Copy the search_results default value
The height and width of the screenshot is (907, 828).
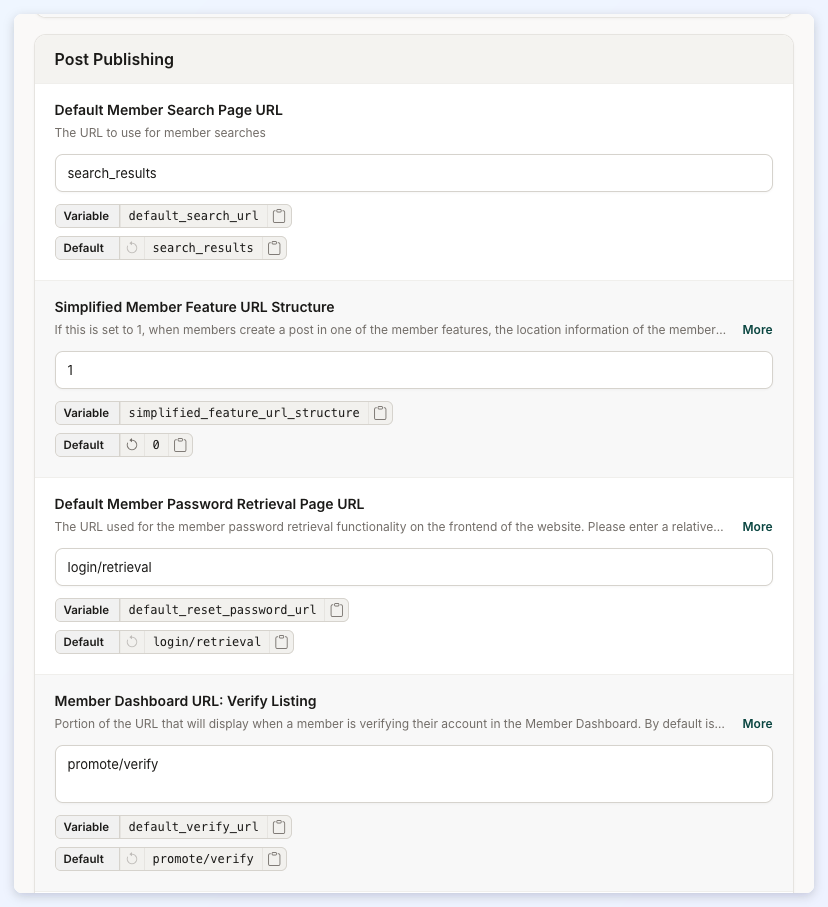[274, 248]
